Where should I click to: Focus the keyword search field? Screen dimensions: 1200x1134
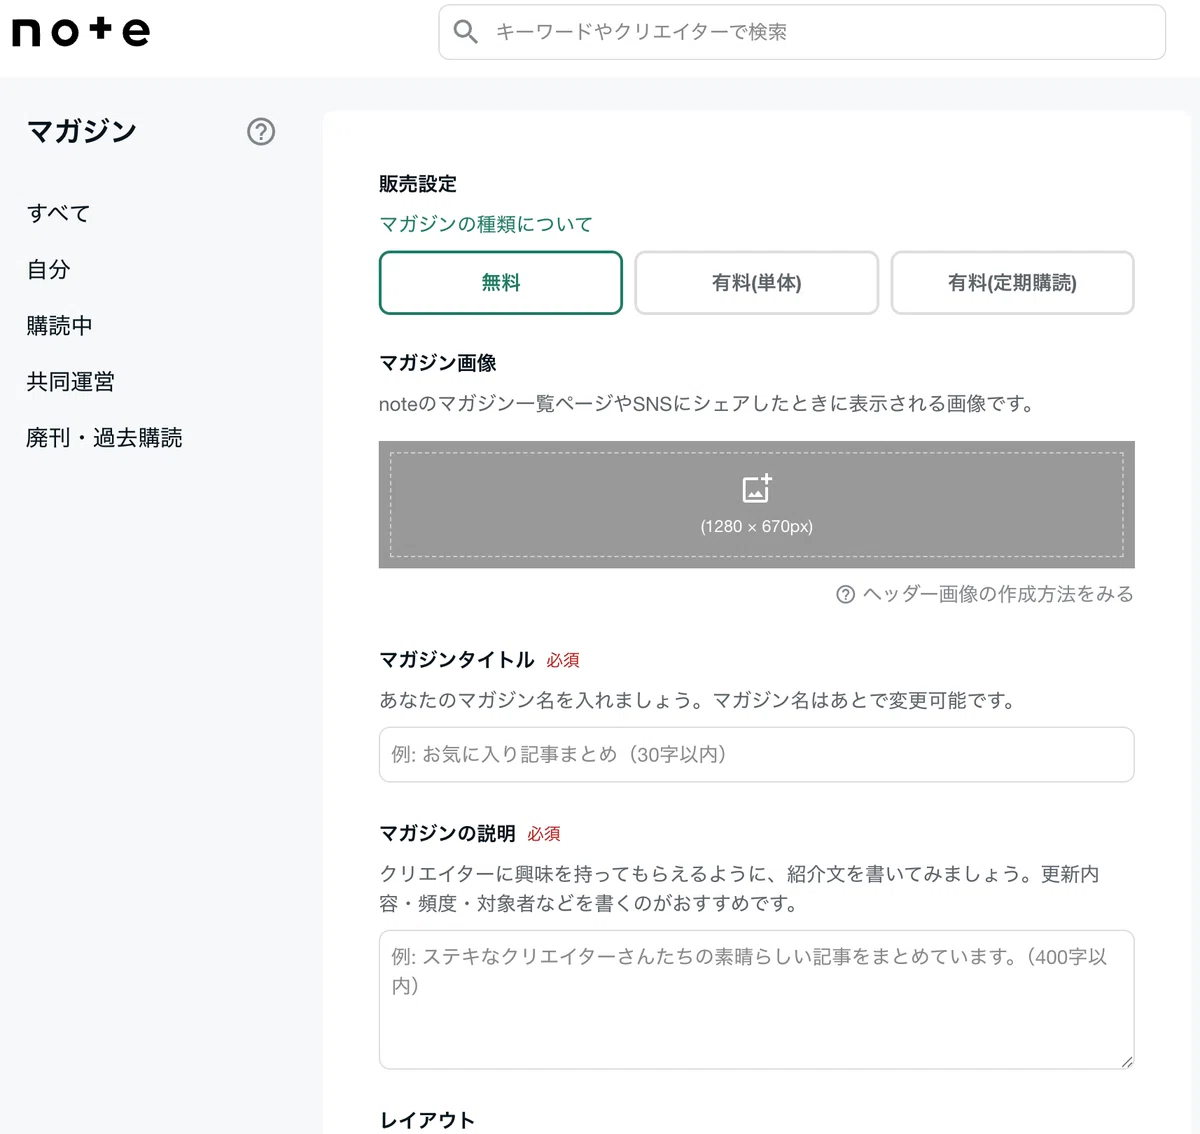click(802, 32)
